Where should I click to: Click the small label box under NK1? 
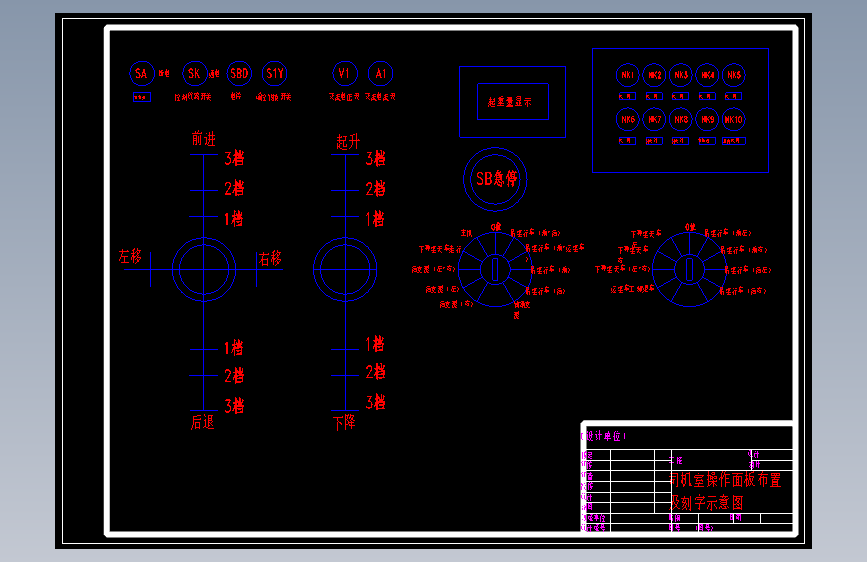tap(627, 96)
